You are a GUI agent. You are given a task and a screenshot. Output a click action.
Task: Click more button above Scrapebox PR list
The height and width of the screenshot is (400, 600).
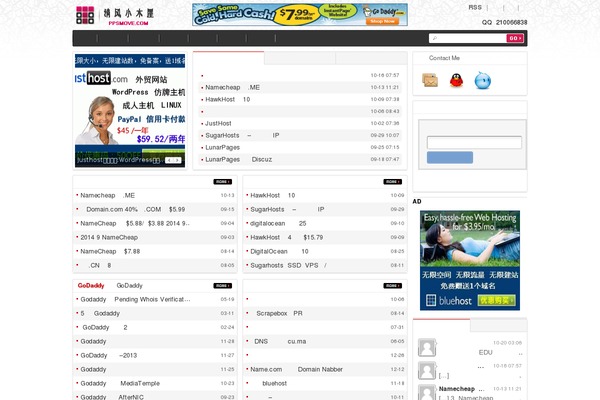click(x=393, y=286)
